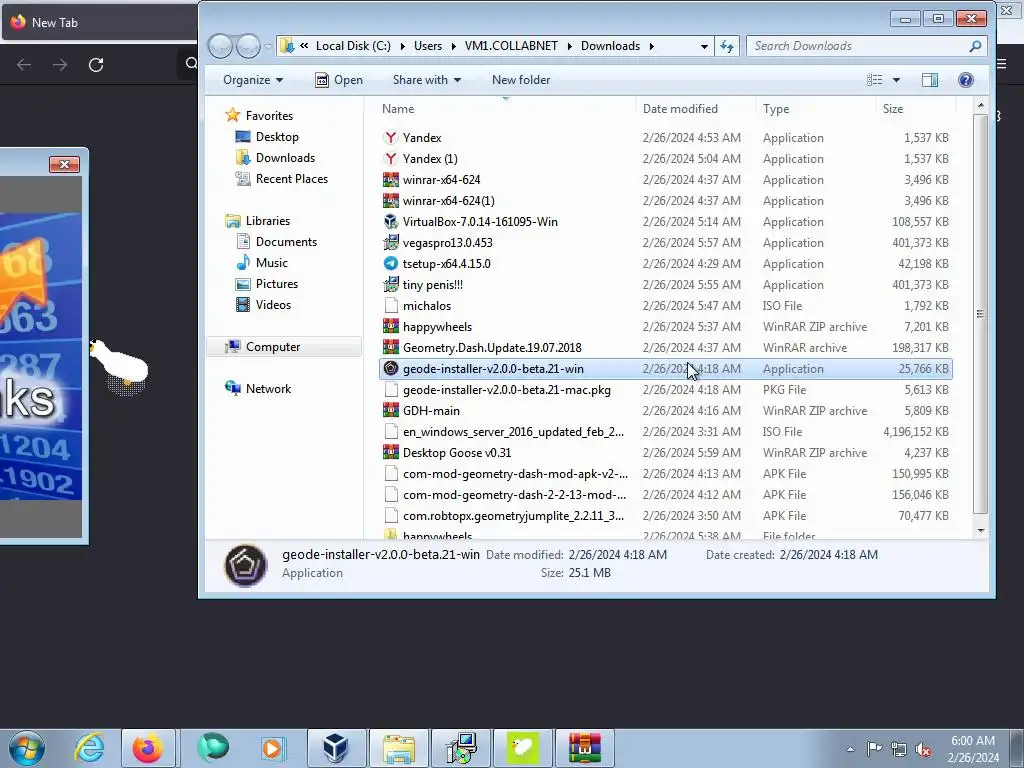Image resolution: width=1024 pixels, height=768 pixels.
Task: Open WinRAR from the taskbar
Action: (x=584, y=748)
